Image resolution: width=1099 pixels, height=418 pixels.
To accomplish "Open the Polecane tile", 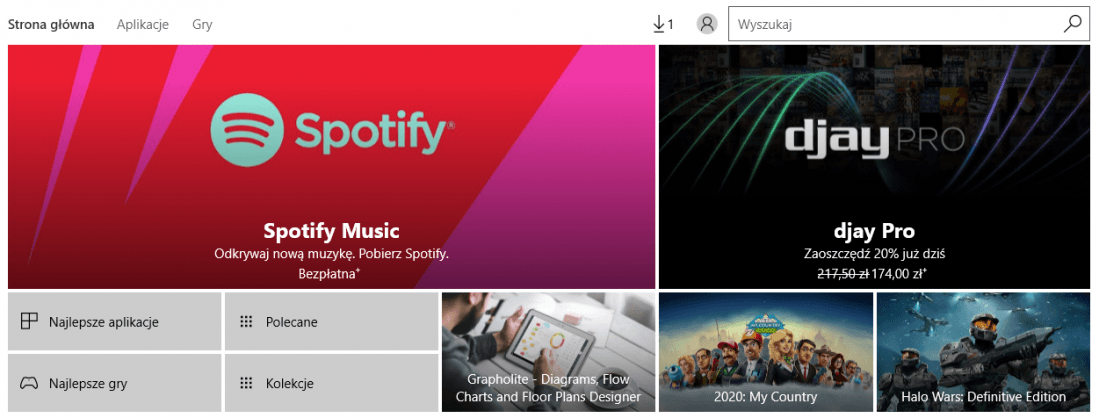I will pos(332,321).
